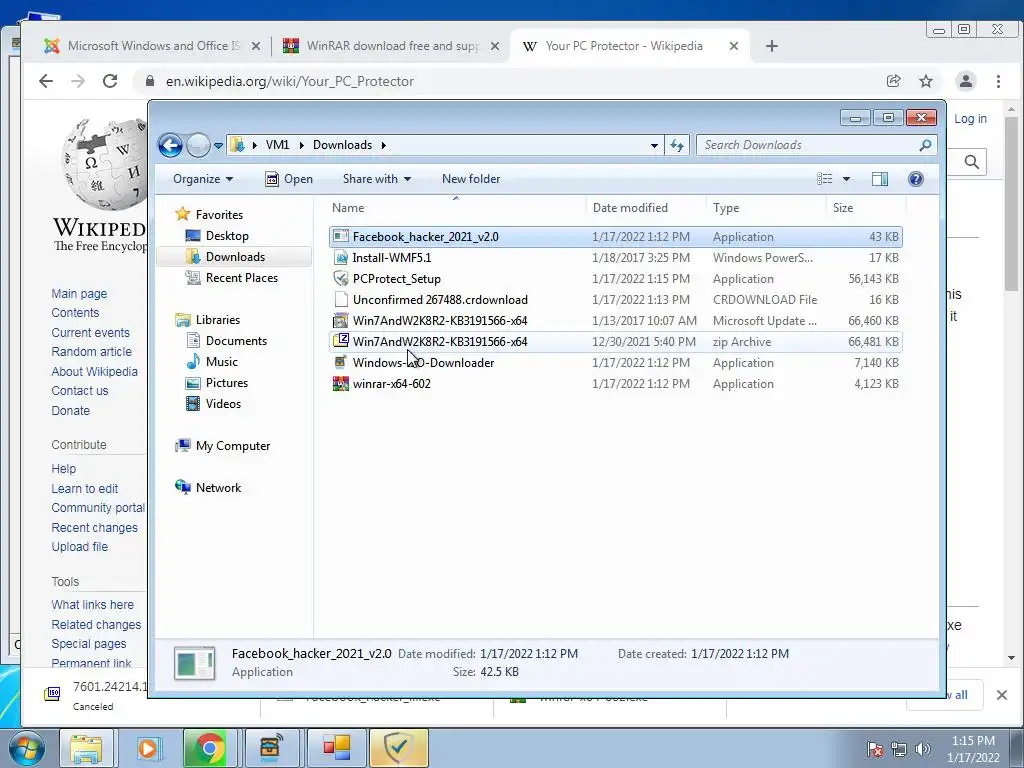1024x768 pixels.
Task: Open the Organize menu
Action: [202, 179]
